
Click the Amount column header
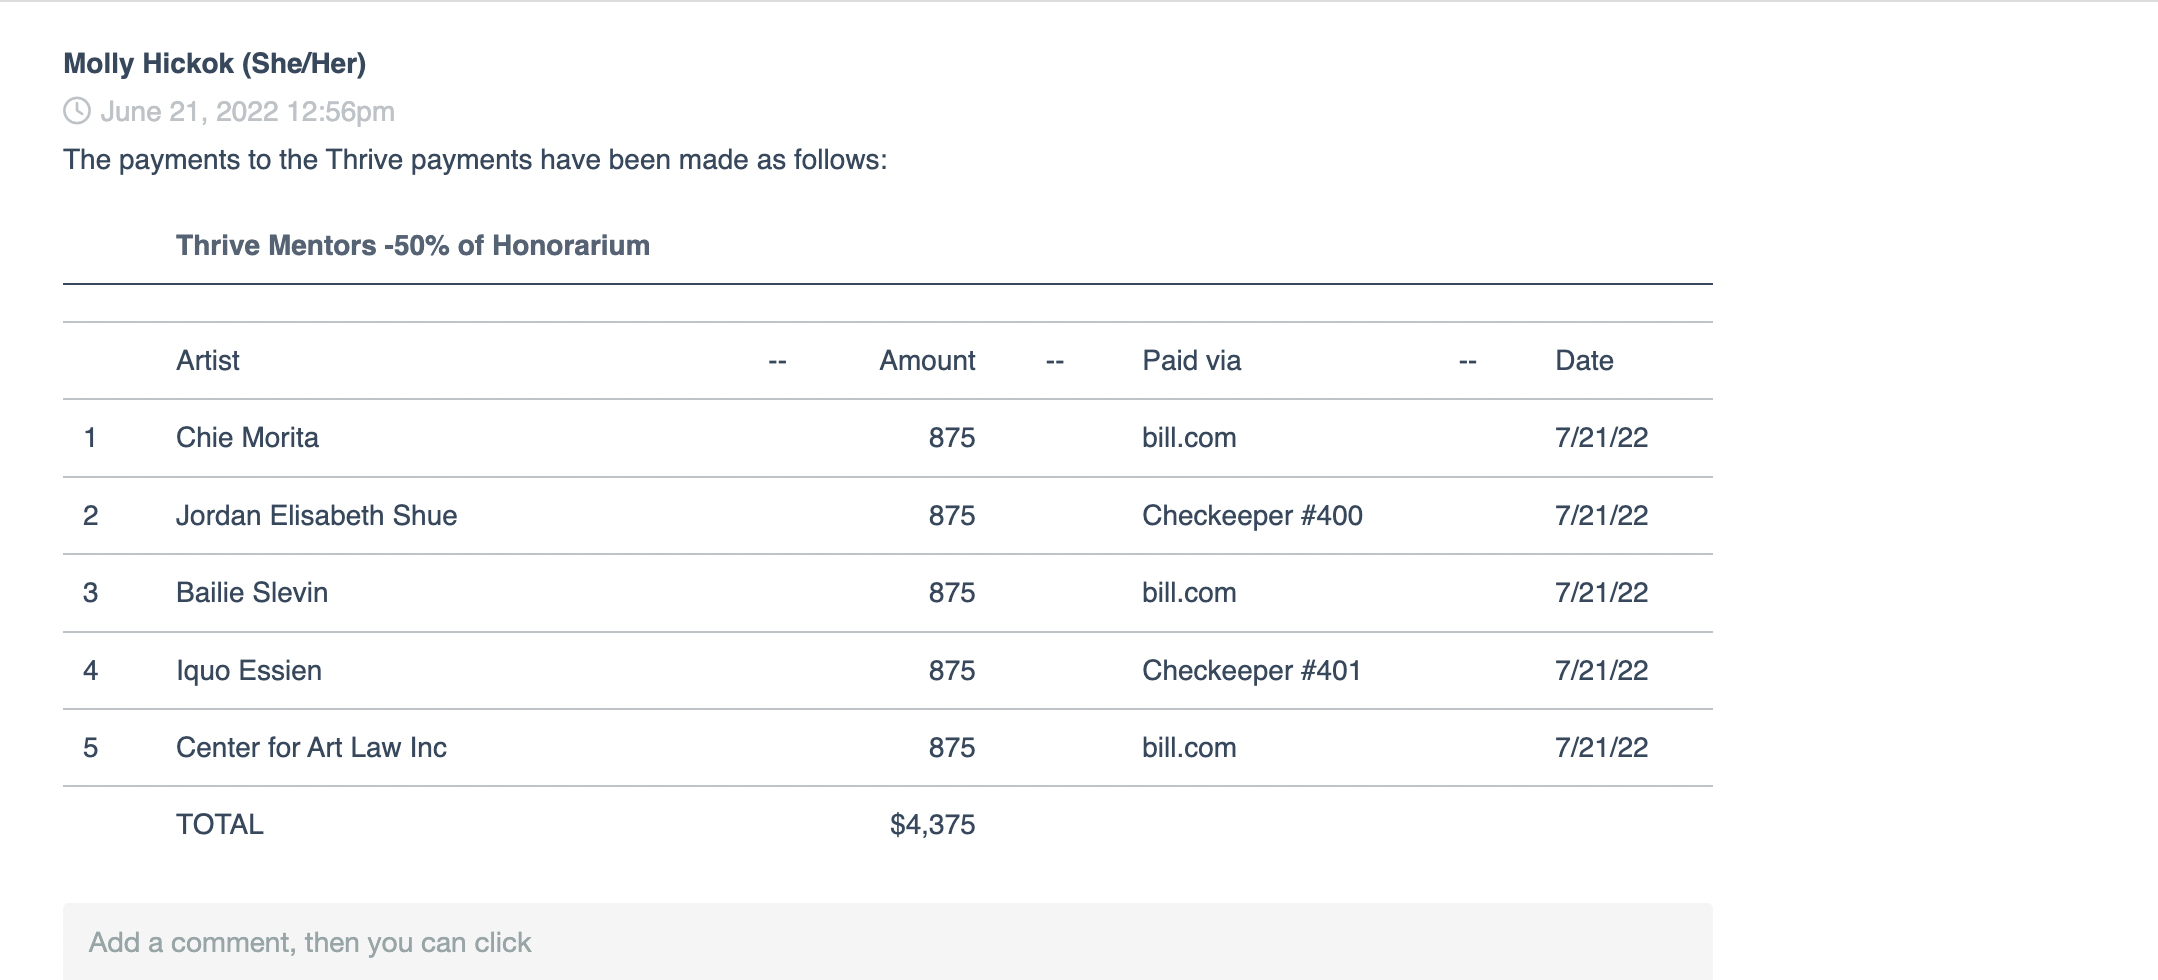pyautogui.click(x=927, y=361)
